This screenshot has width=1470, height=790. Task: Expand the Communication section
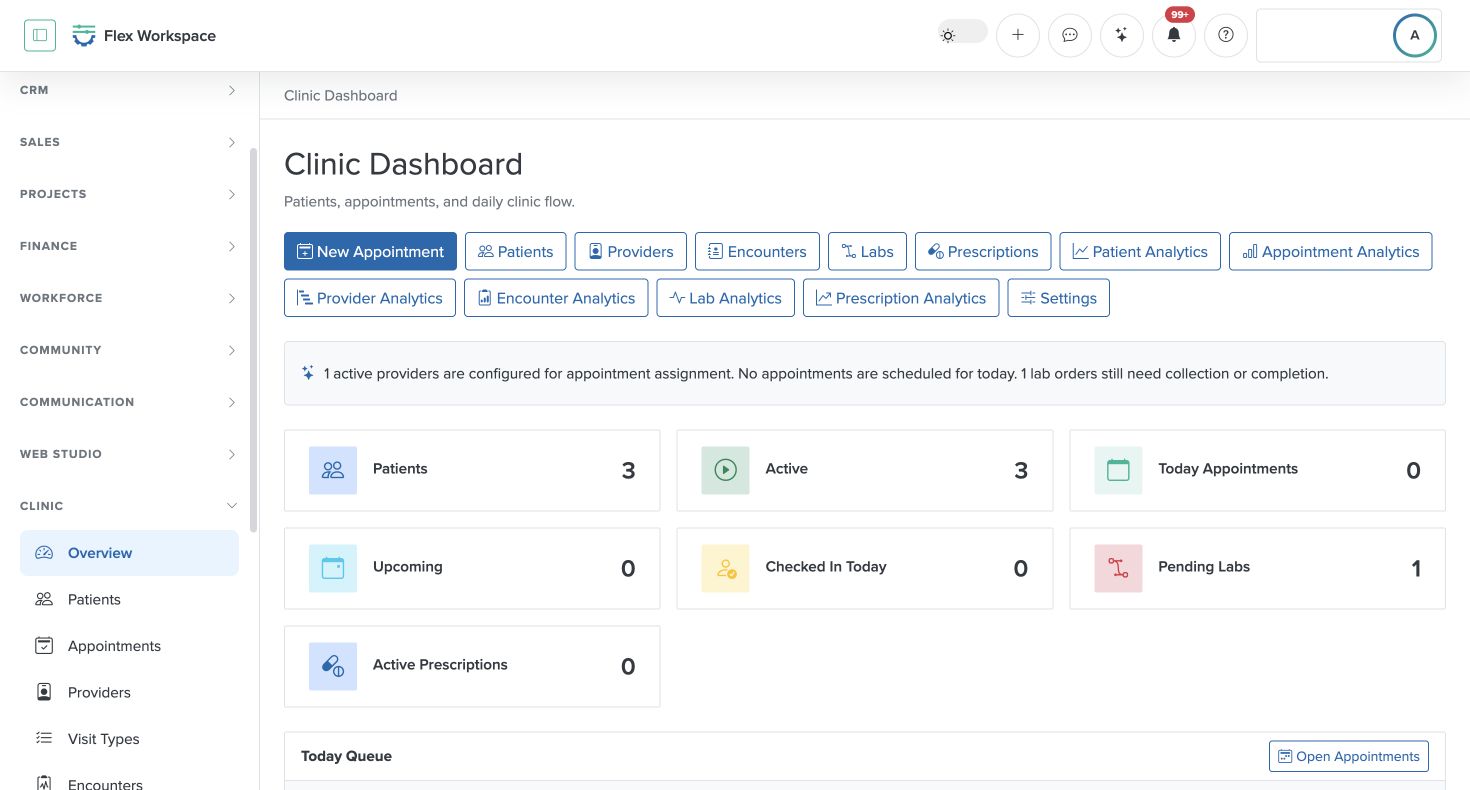(129, 402)
